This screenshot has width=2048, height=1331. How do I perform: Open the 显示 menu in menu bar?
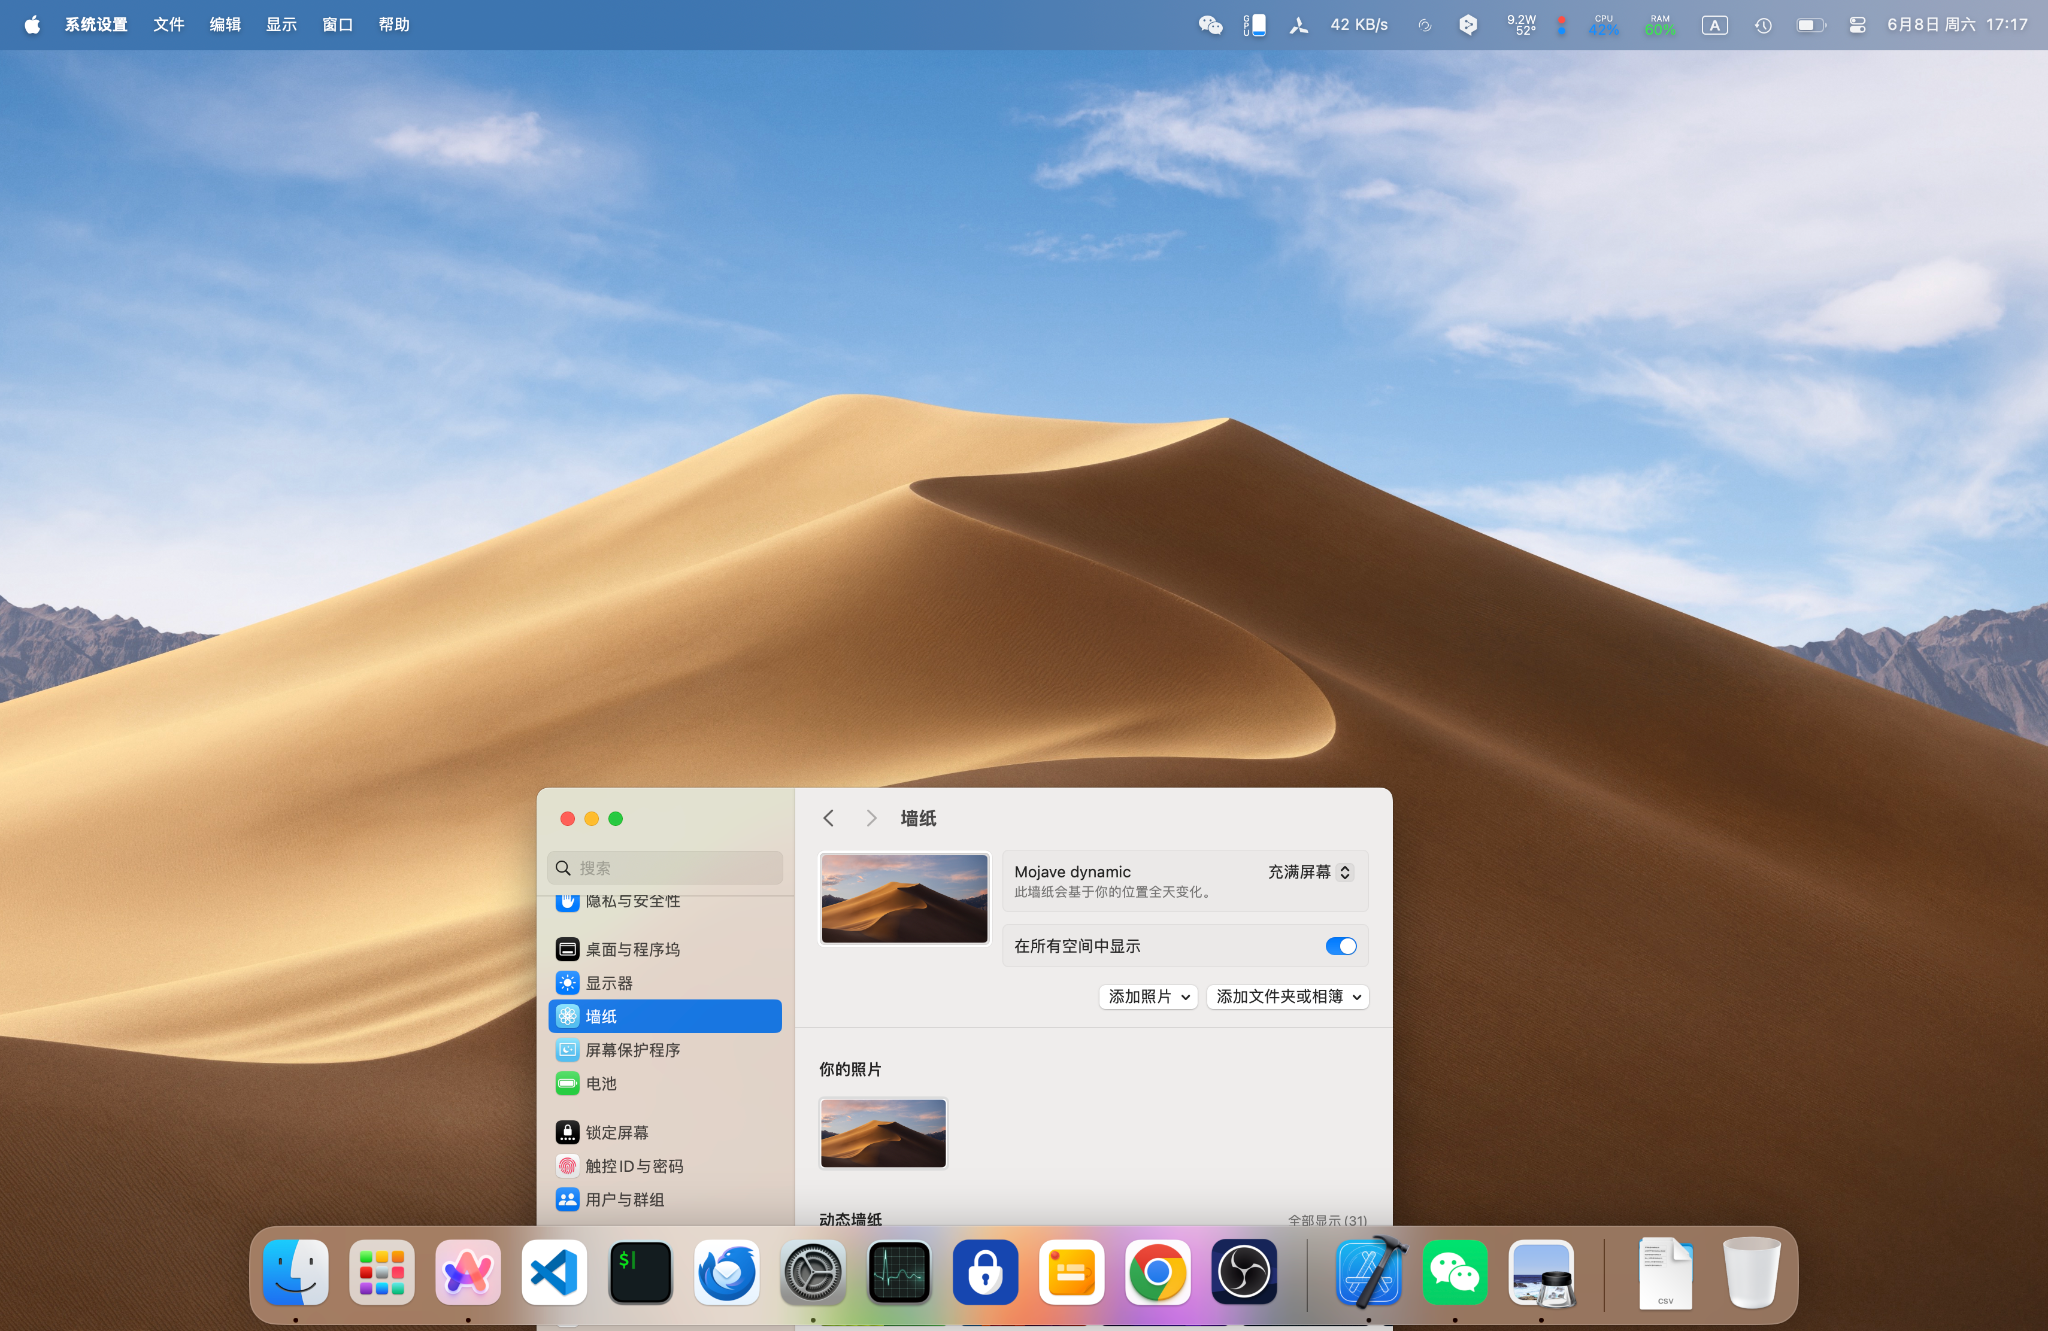coord(281,25)
